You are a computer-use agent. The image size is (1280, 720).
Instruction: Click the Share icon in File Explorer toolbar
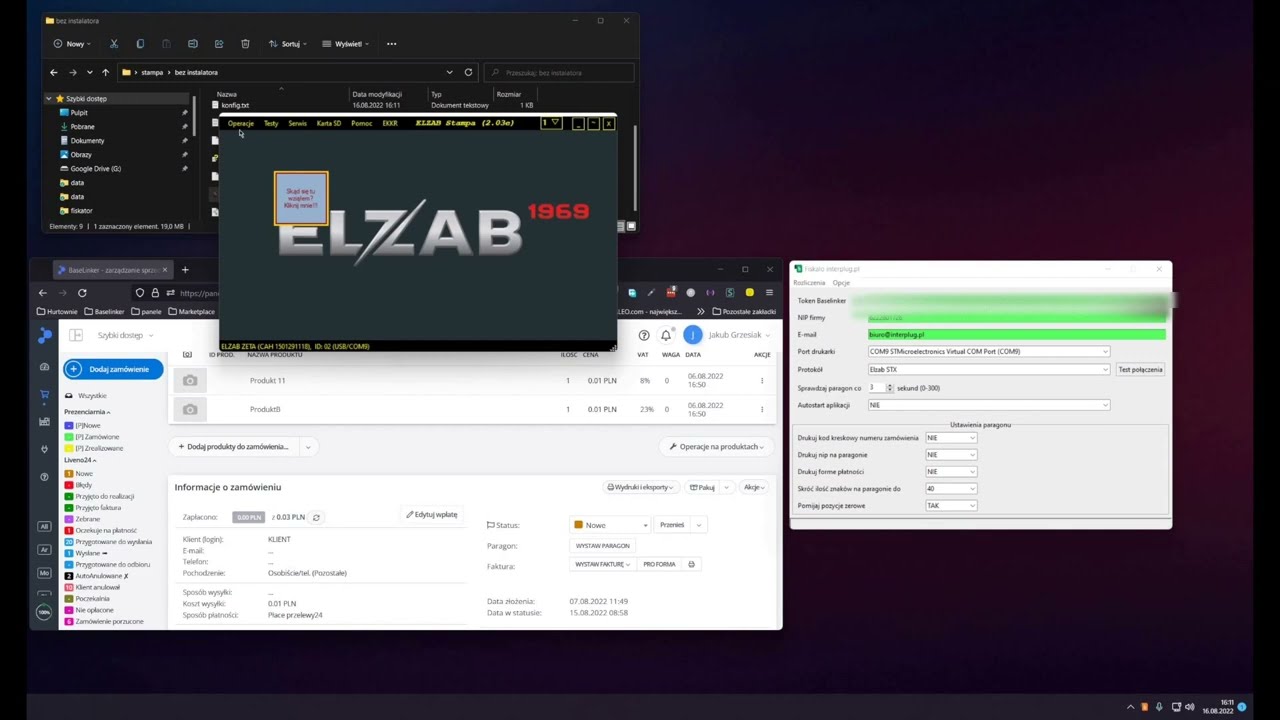click(218, 44)
